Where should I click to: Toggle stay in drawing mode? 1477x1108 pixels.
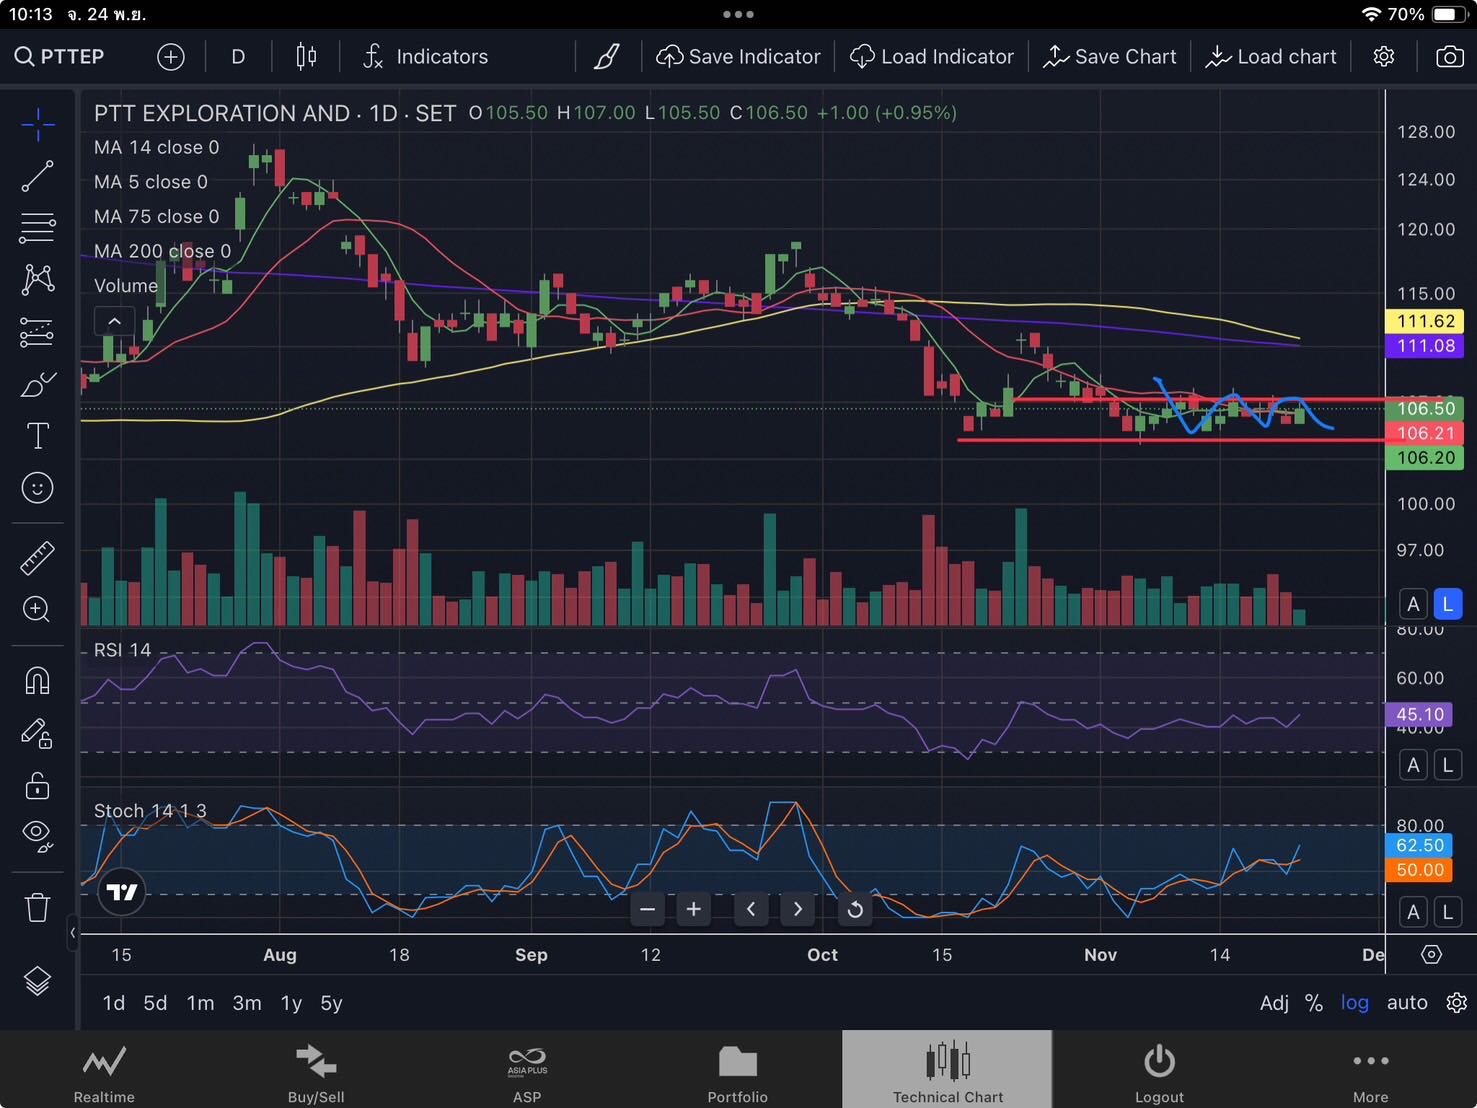point(38,733)
